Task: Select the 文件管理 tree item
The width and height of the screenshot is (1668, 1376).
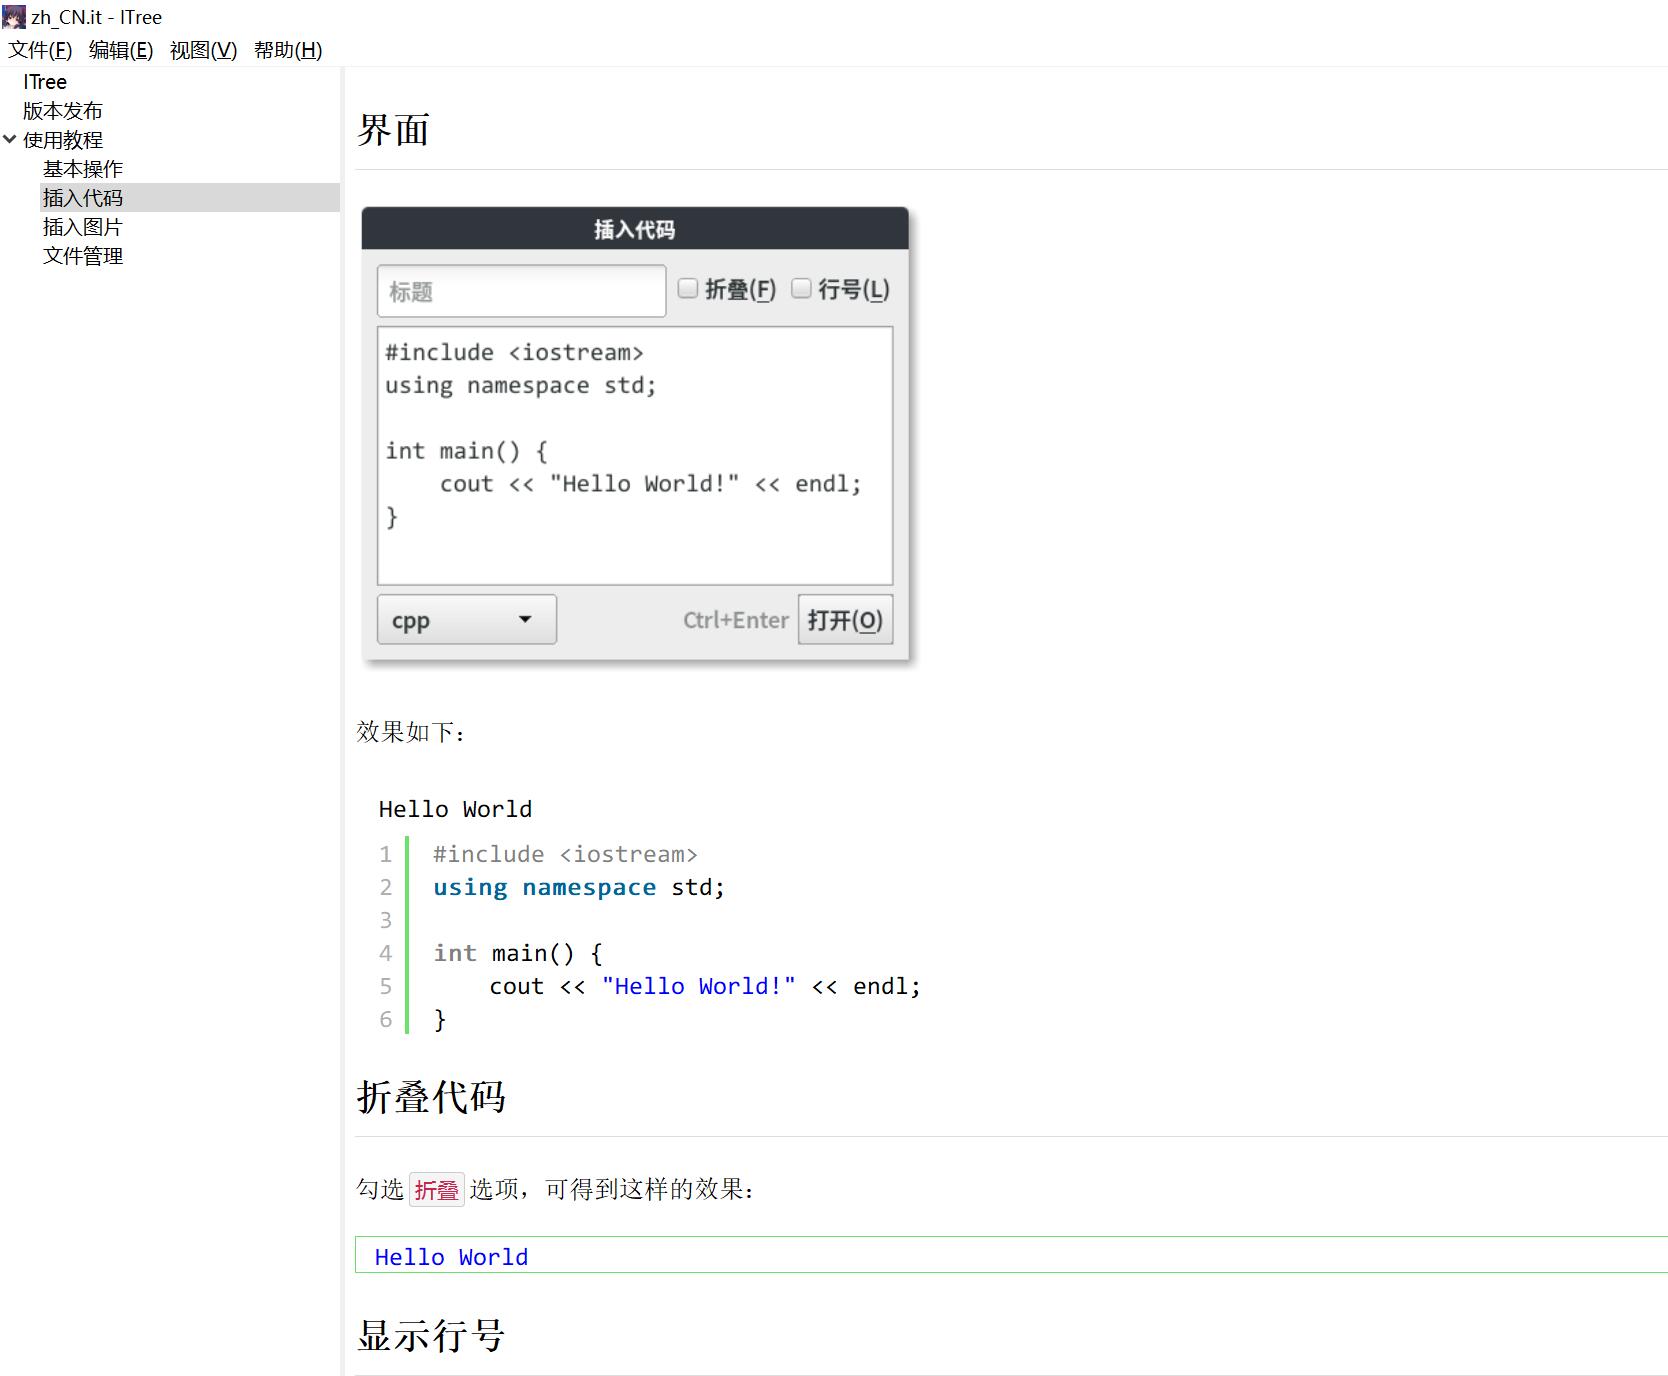Action: (x=84, y=255)
